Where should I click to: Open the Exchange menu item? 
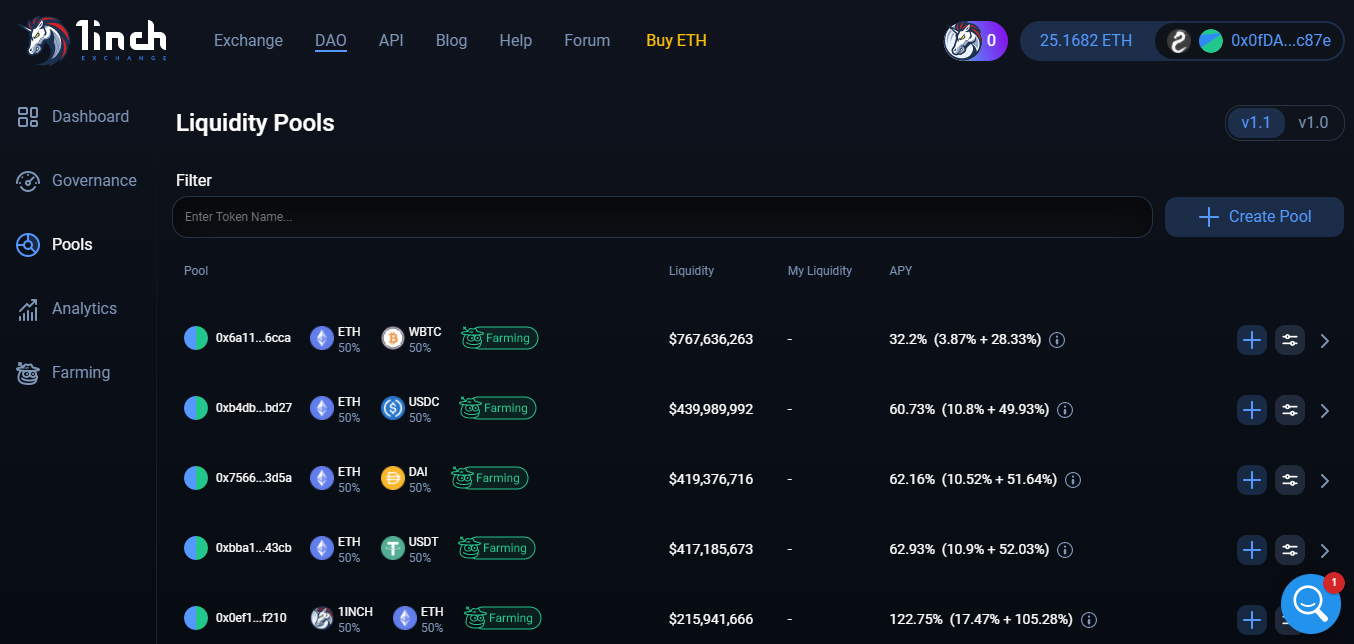tap(248, 41)
